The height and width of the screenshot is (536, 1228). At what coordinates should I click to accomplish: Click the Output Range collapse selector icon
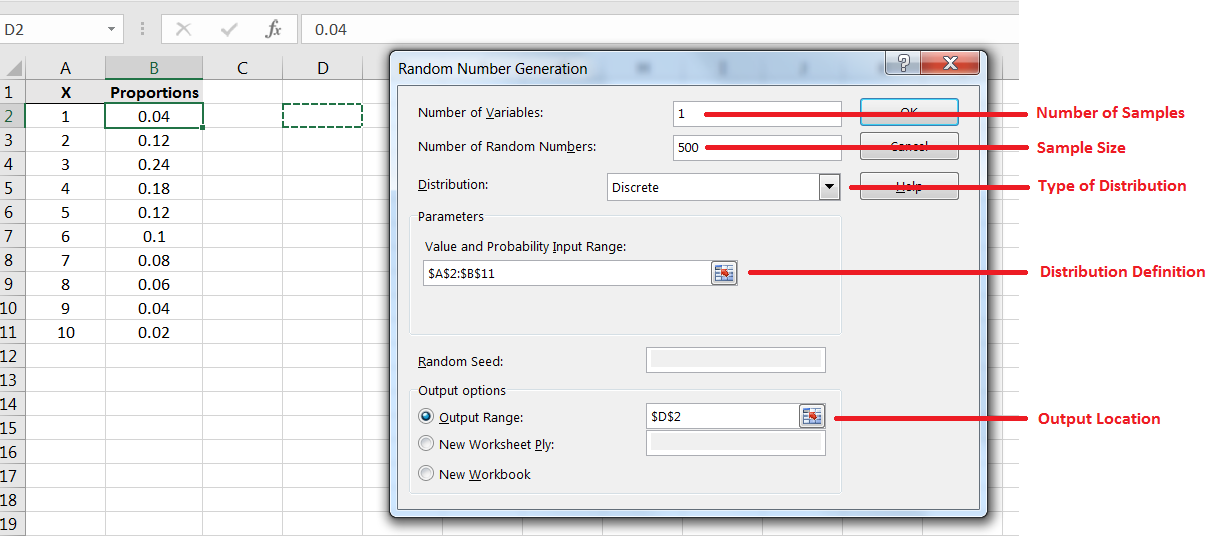click(x=811, y=416)
